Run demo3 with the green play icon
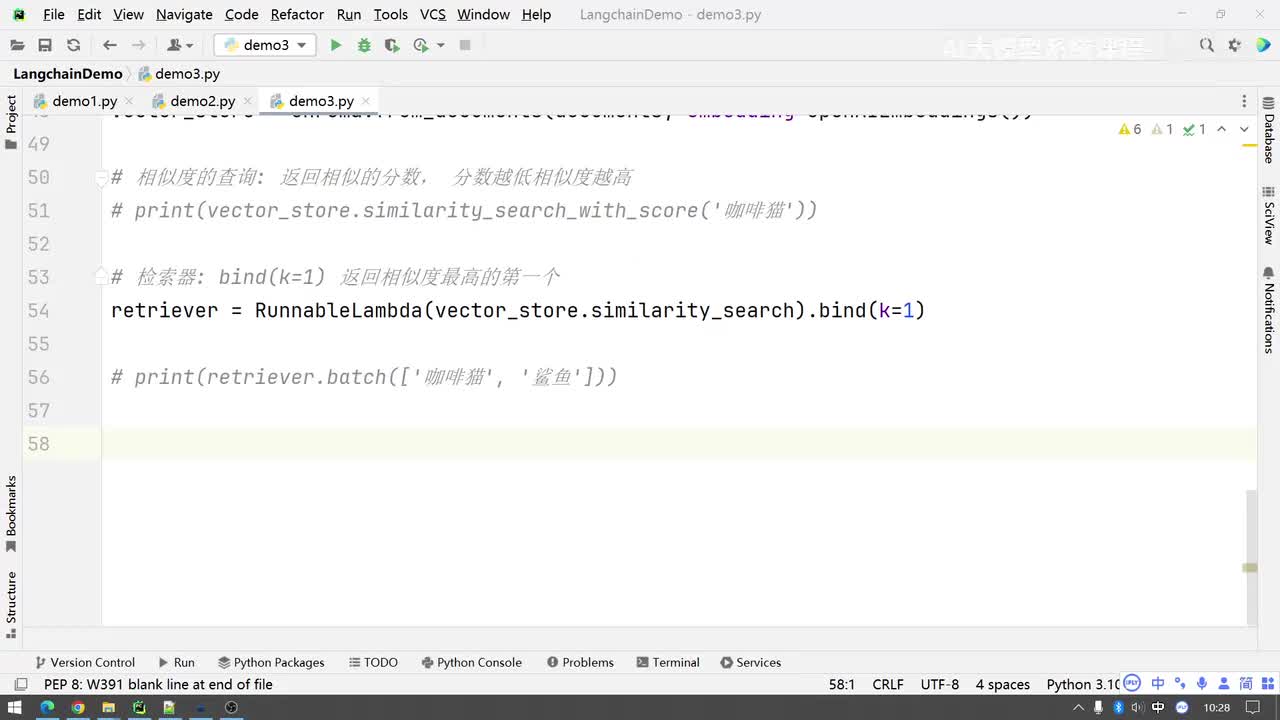This screenshot has height=720, width=1280. point(336,45)
